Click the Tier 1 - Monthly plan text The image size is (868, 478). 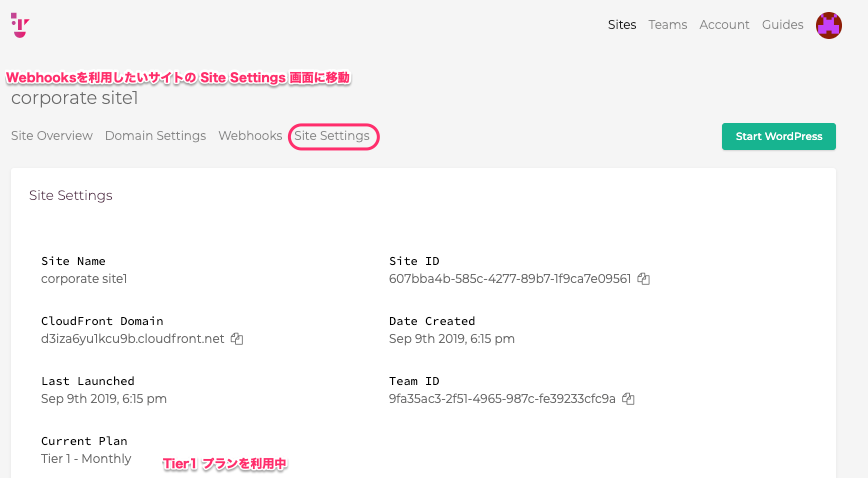click(x=86, y=459)
